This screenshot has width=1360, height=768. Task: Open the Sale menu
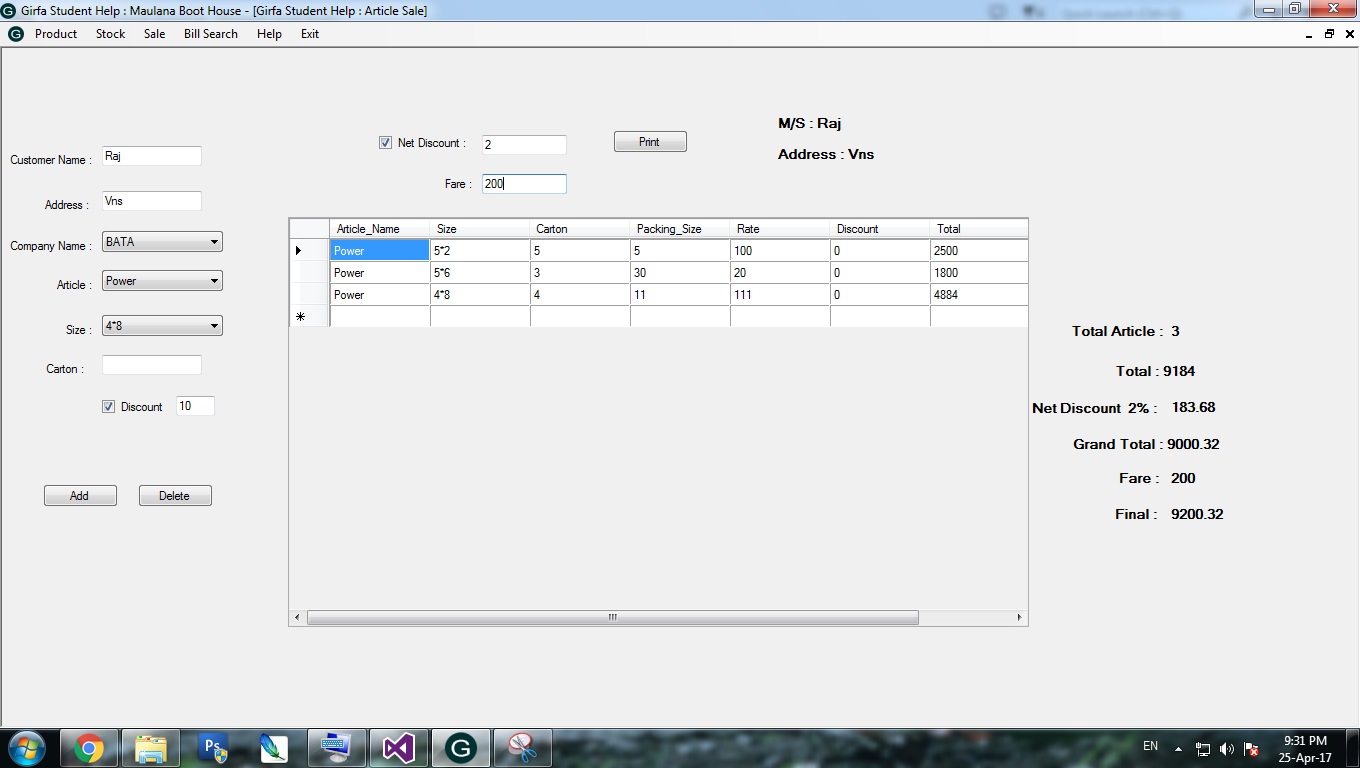154,33
